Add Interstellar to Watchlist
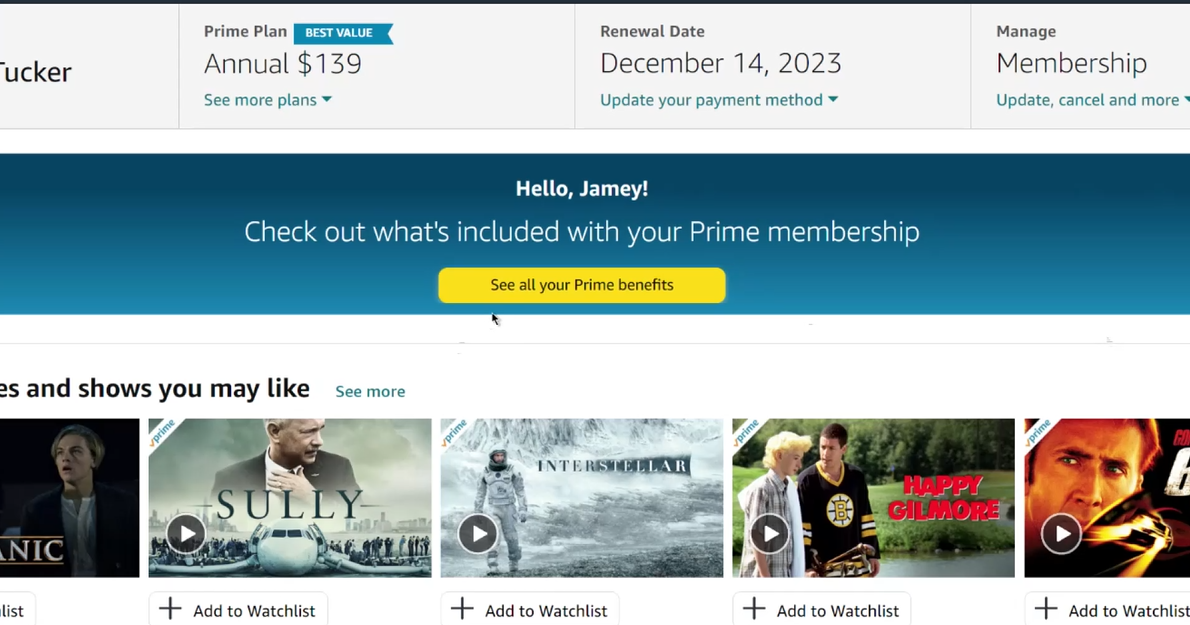Viewport: 1190px width, 625px height. (545, 610)
